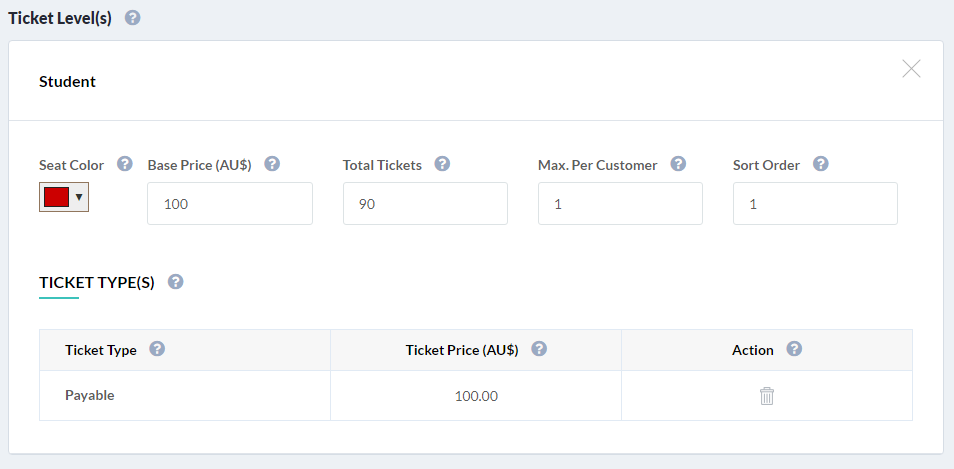Click the Sort Order input field
Screen dimensions: 954x469
[815, 204]
